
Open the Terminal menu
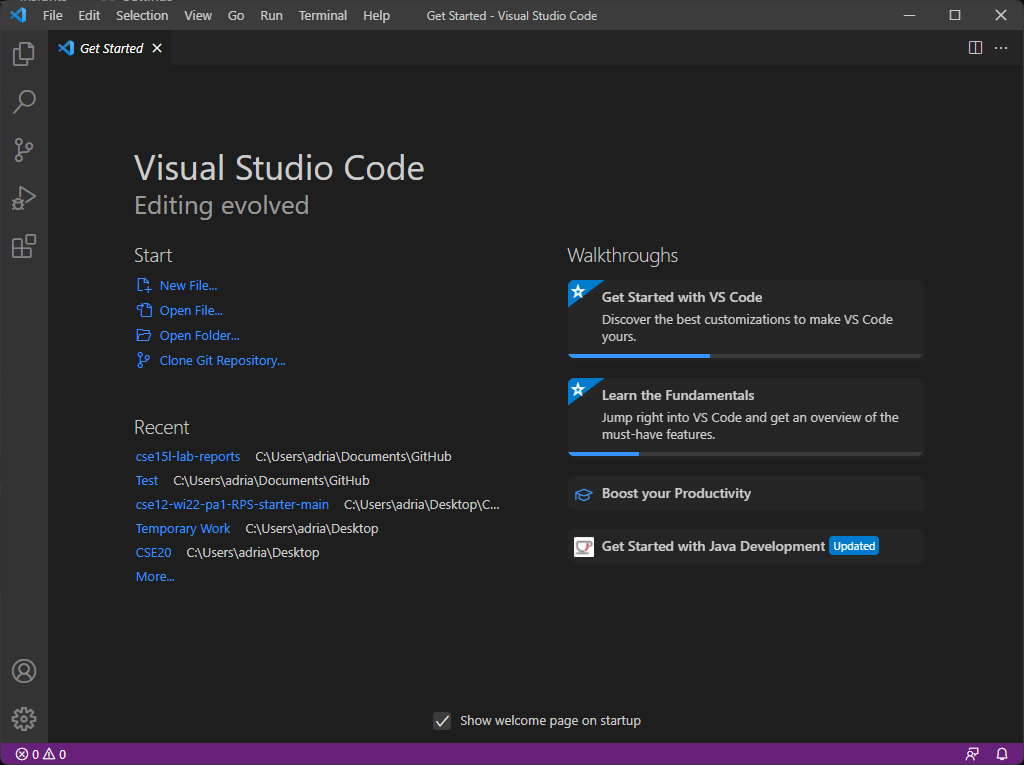click(323, 15)
